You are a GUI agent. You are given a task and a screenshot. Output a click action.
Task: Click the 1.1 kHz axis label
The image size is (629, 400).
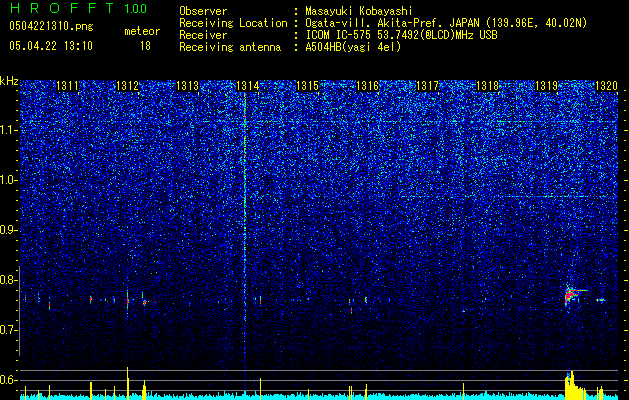tap(9, 130)
